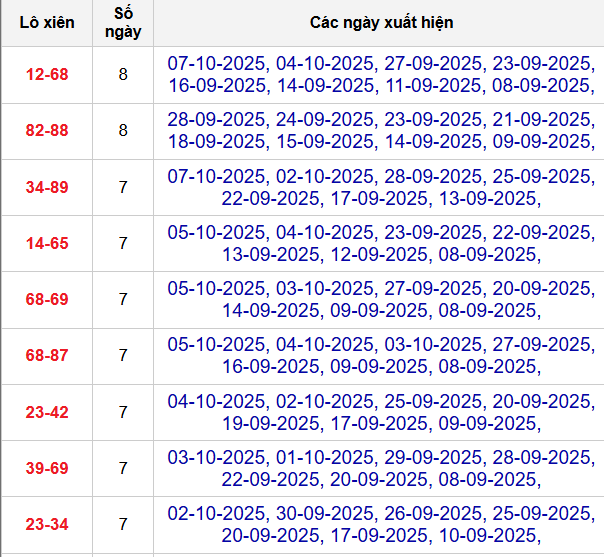Select the day count 7 for 23-42
This screenshot has width=604, height=557.
point(123,412)
